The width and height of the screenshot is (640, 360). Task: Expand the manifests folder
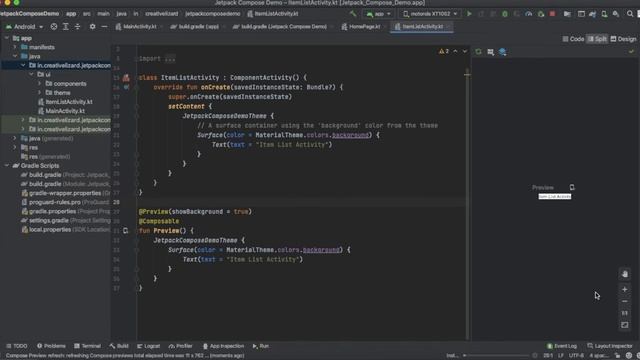click(15, 47)
